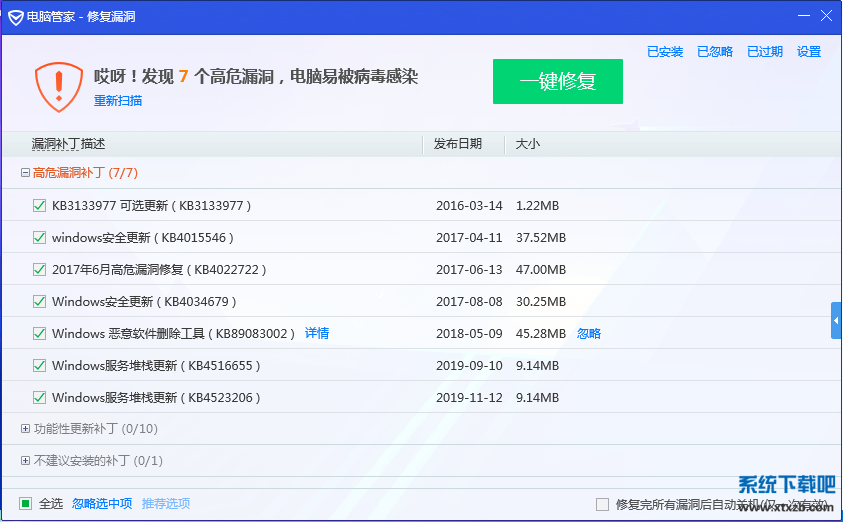Select the windows安全更新 (KB4015546) text
Viewport: 843px width, 522px height.
coord(143,238)
